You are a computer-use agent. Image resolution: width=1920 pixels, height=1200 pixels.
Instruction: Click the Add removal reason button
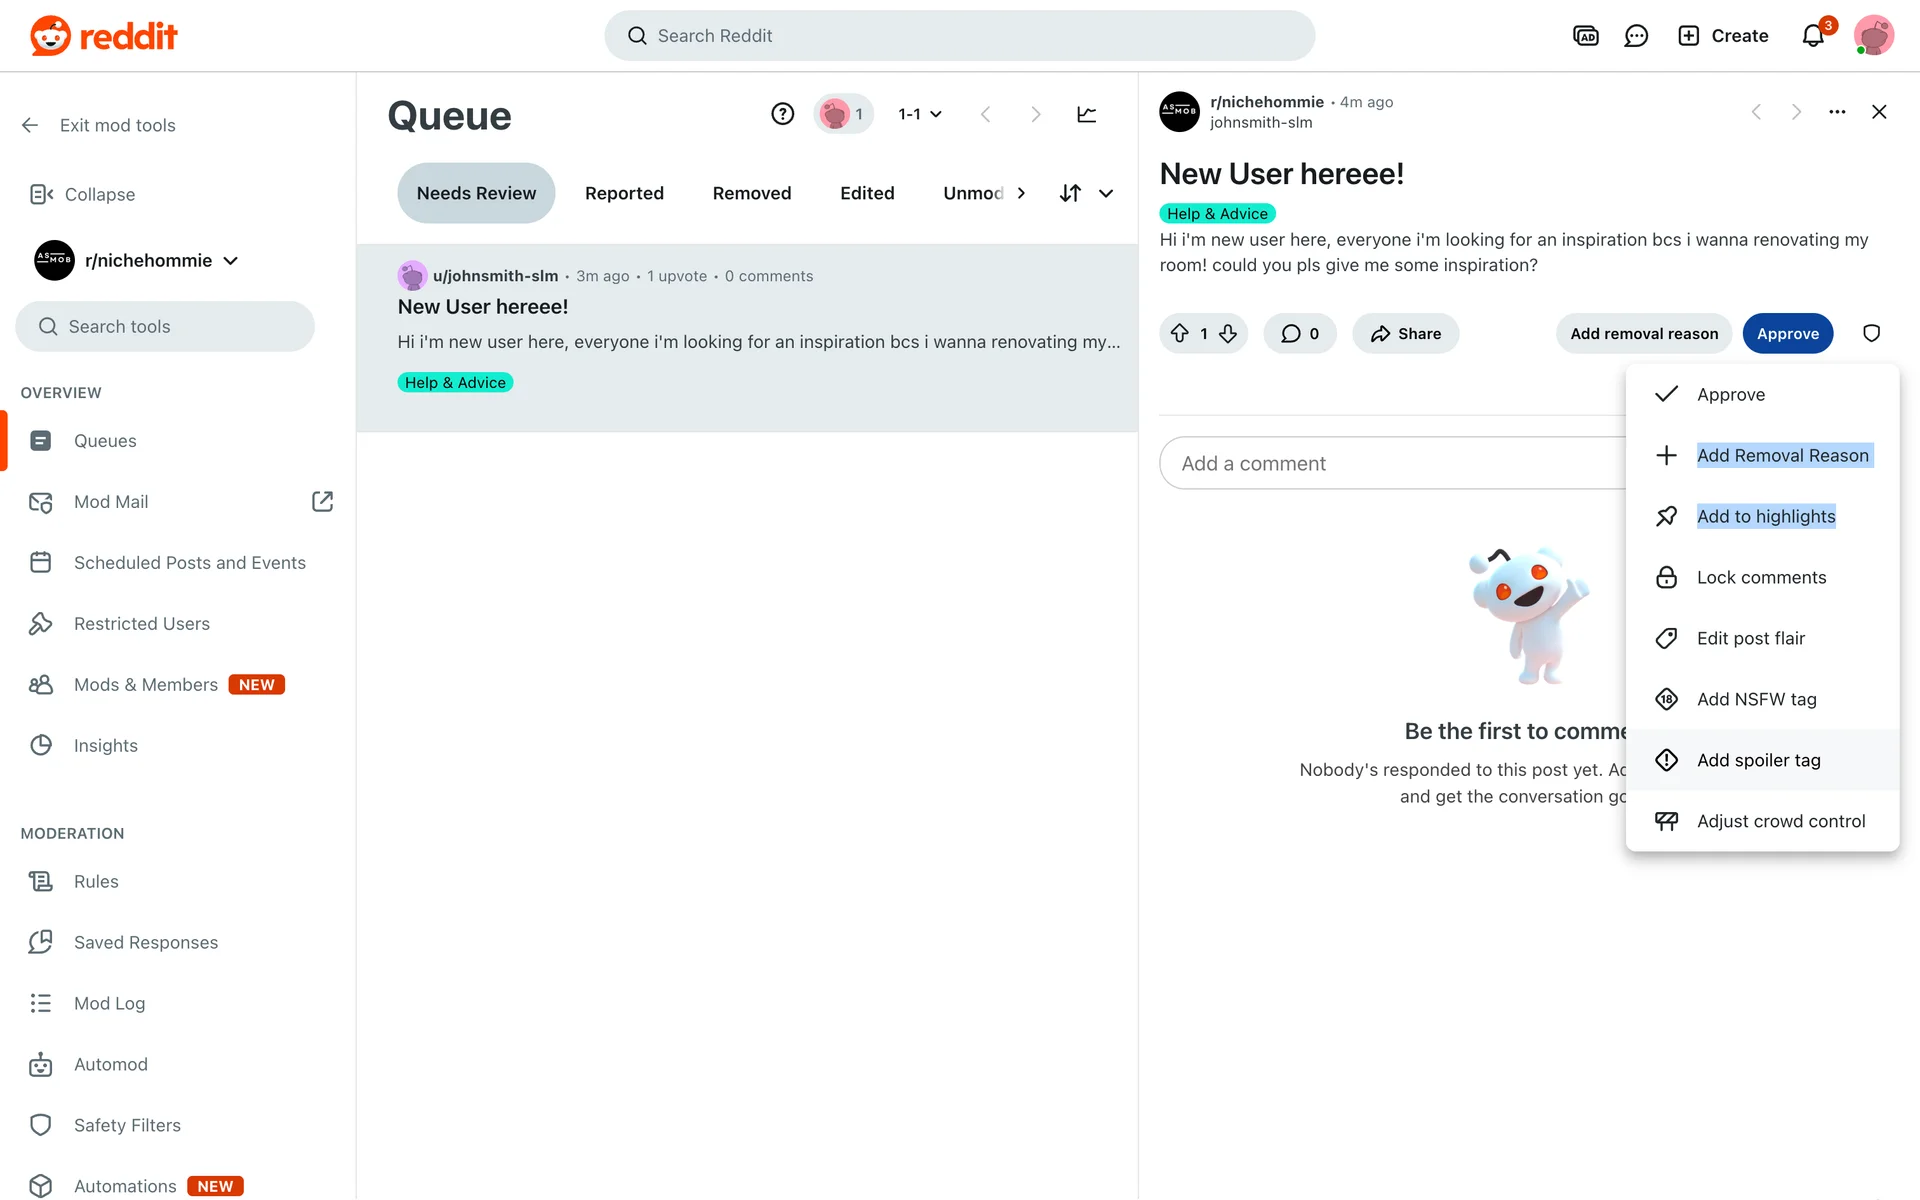[1643, 333]
